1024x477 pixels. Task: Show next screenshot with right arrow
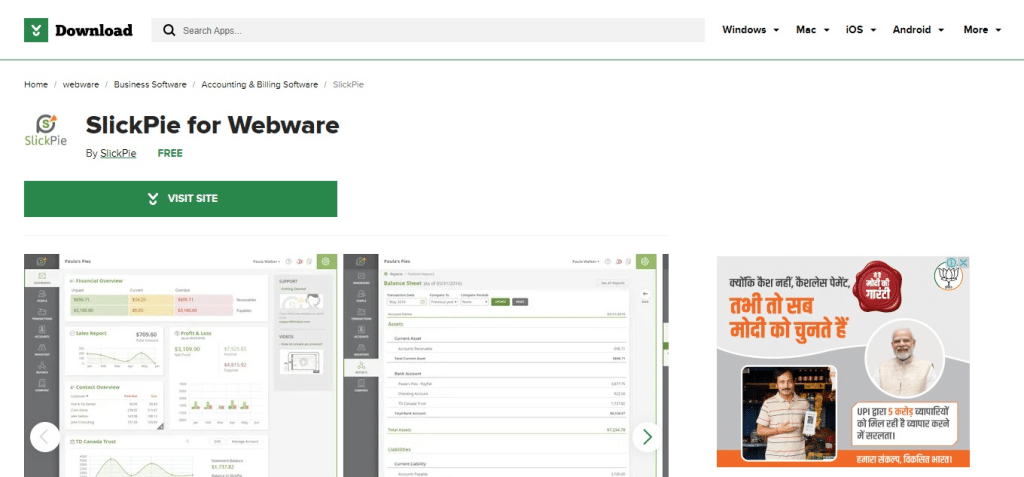pyautogui.click(x=647, y=436)
